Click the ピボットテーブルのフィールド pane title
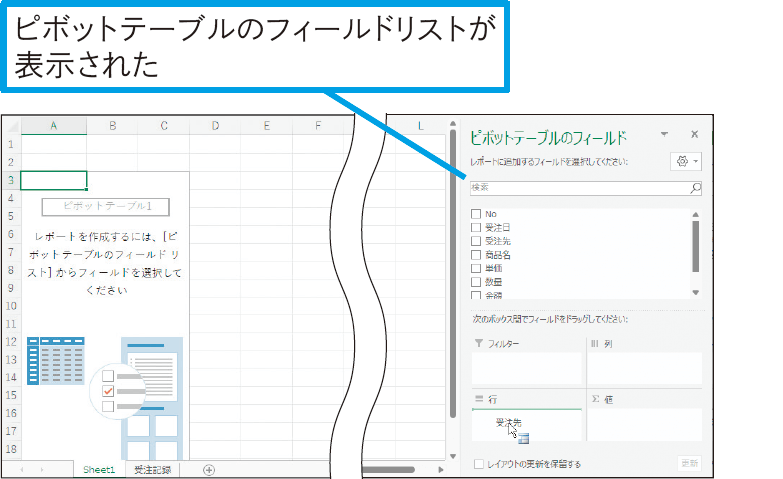Screen dimensions: 783x479 (548, 137)
